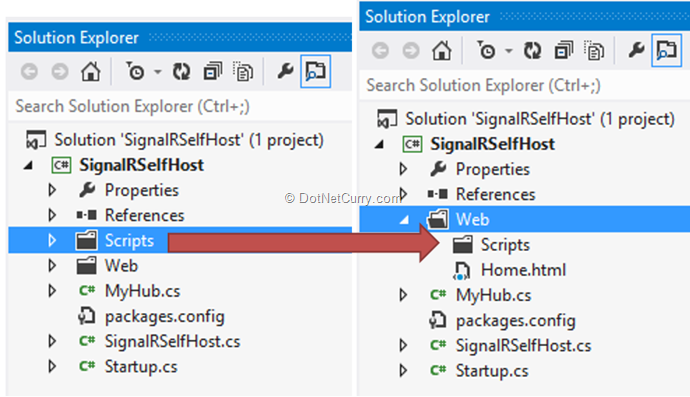Click Home icon in left Solution Explorer
This screenshot has width=690, height=397.
pyautogui.click(x=91, y=71)
